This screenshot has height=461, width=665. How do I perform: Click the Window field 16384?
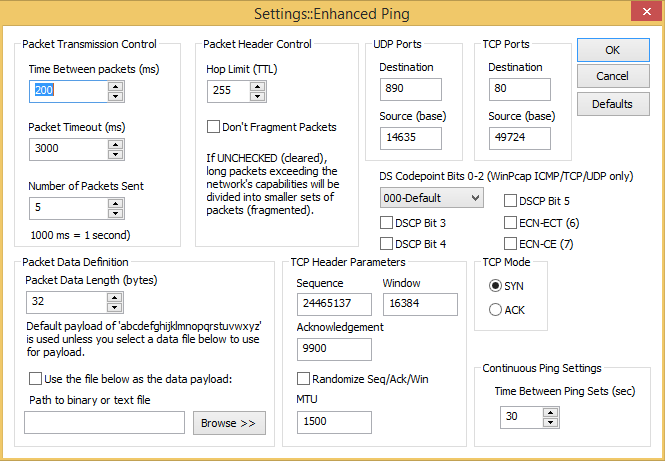click(420, 305)
